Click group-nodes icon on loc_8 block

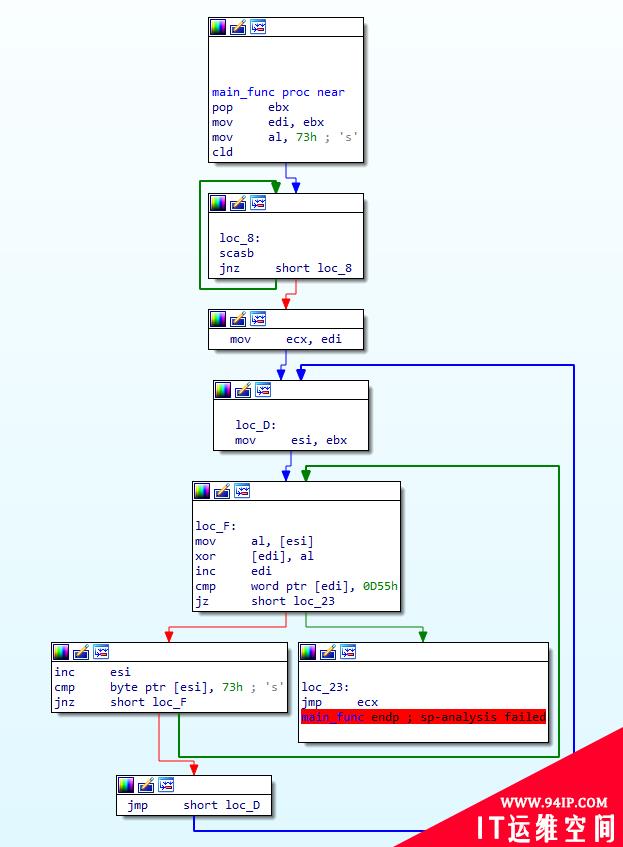(x=258, y=203)
